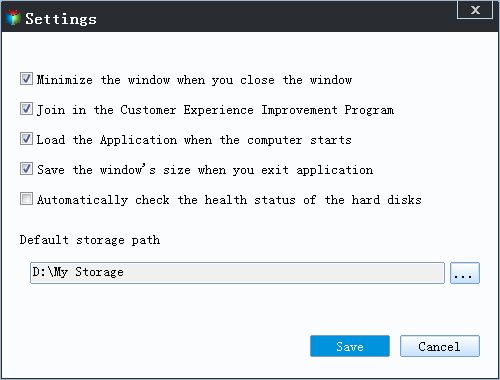Image resolution: width=500 pixels, height=380 pixels.
Task: Click the 'Default storage path' label
Action: (x=90, y=240)
